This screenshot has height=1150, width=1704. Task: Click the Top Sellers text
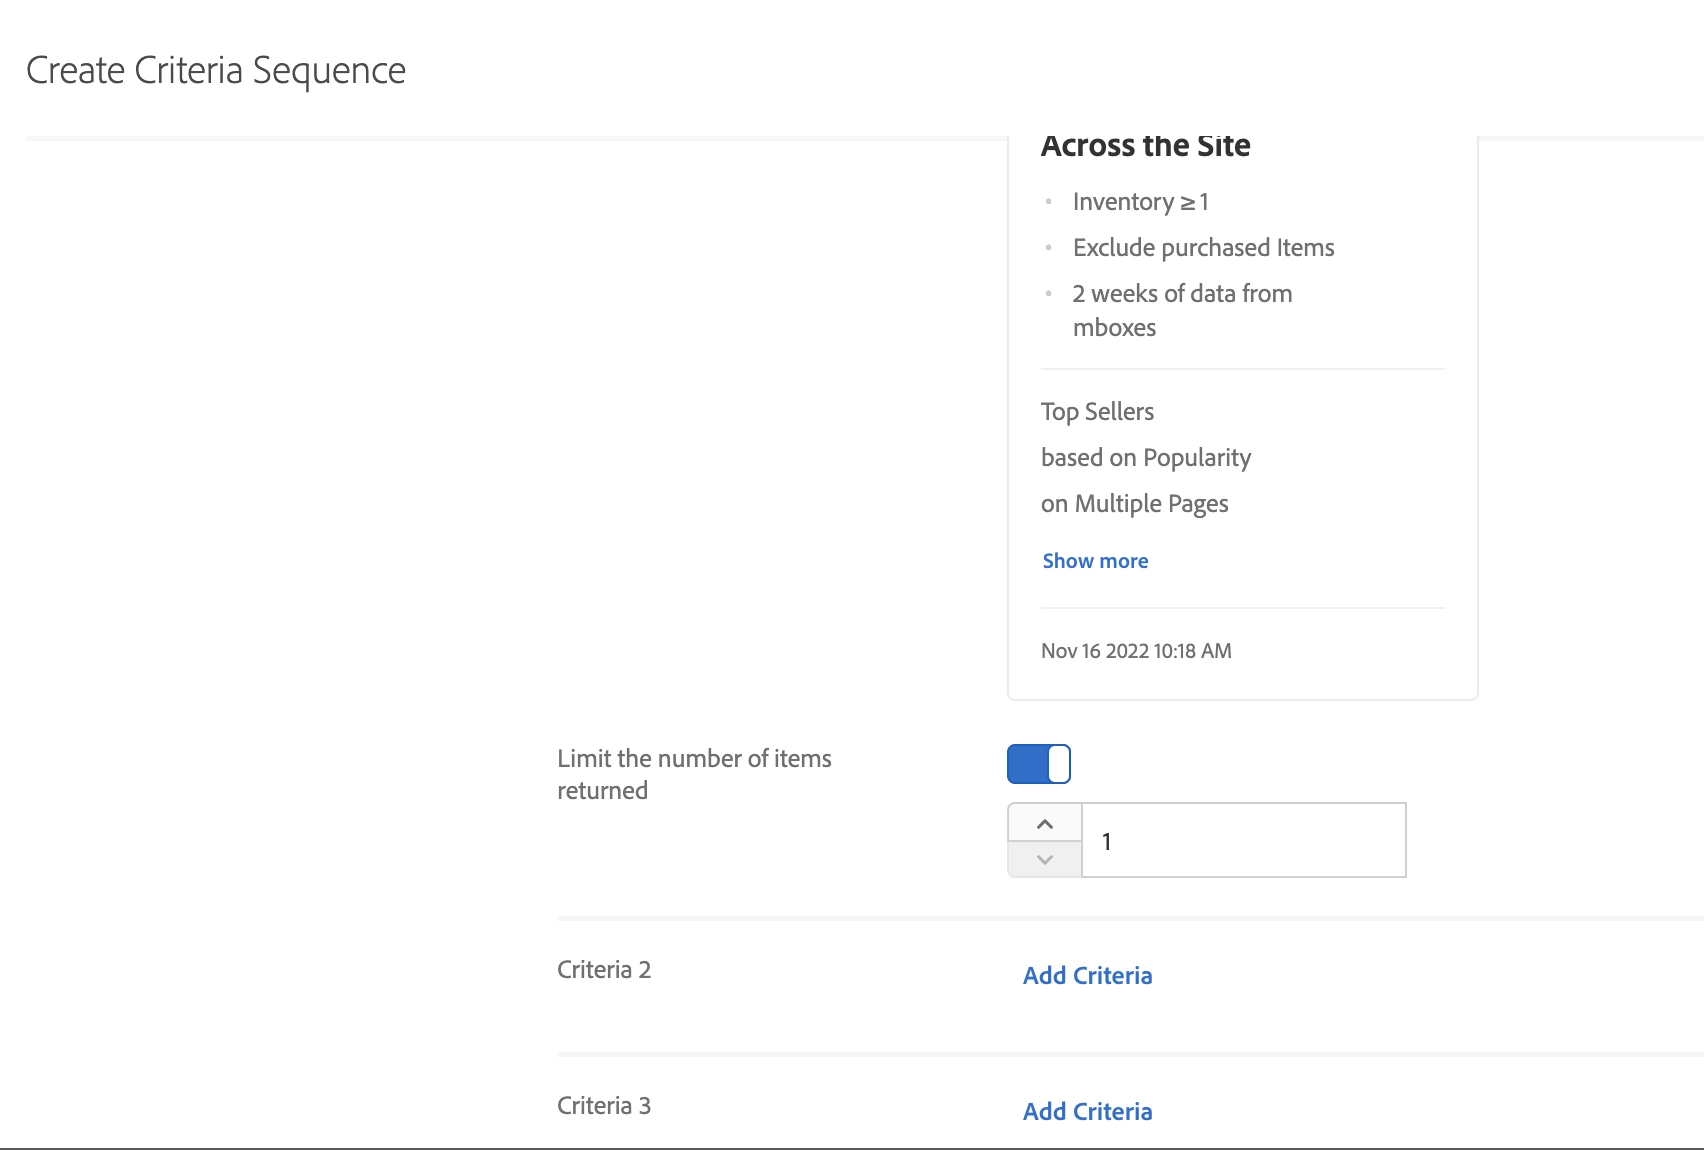(1097, 412)
